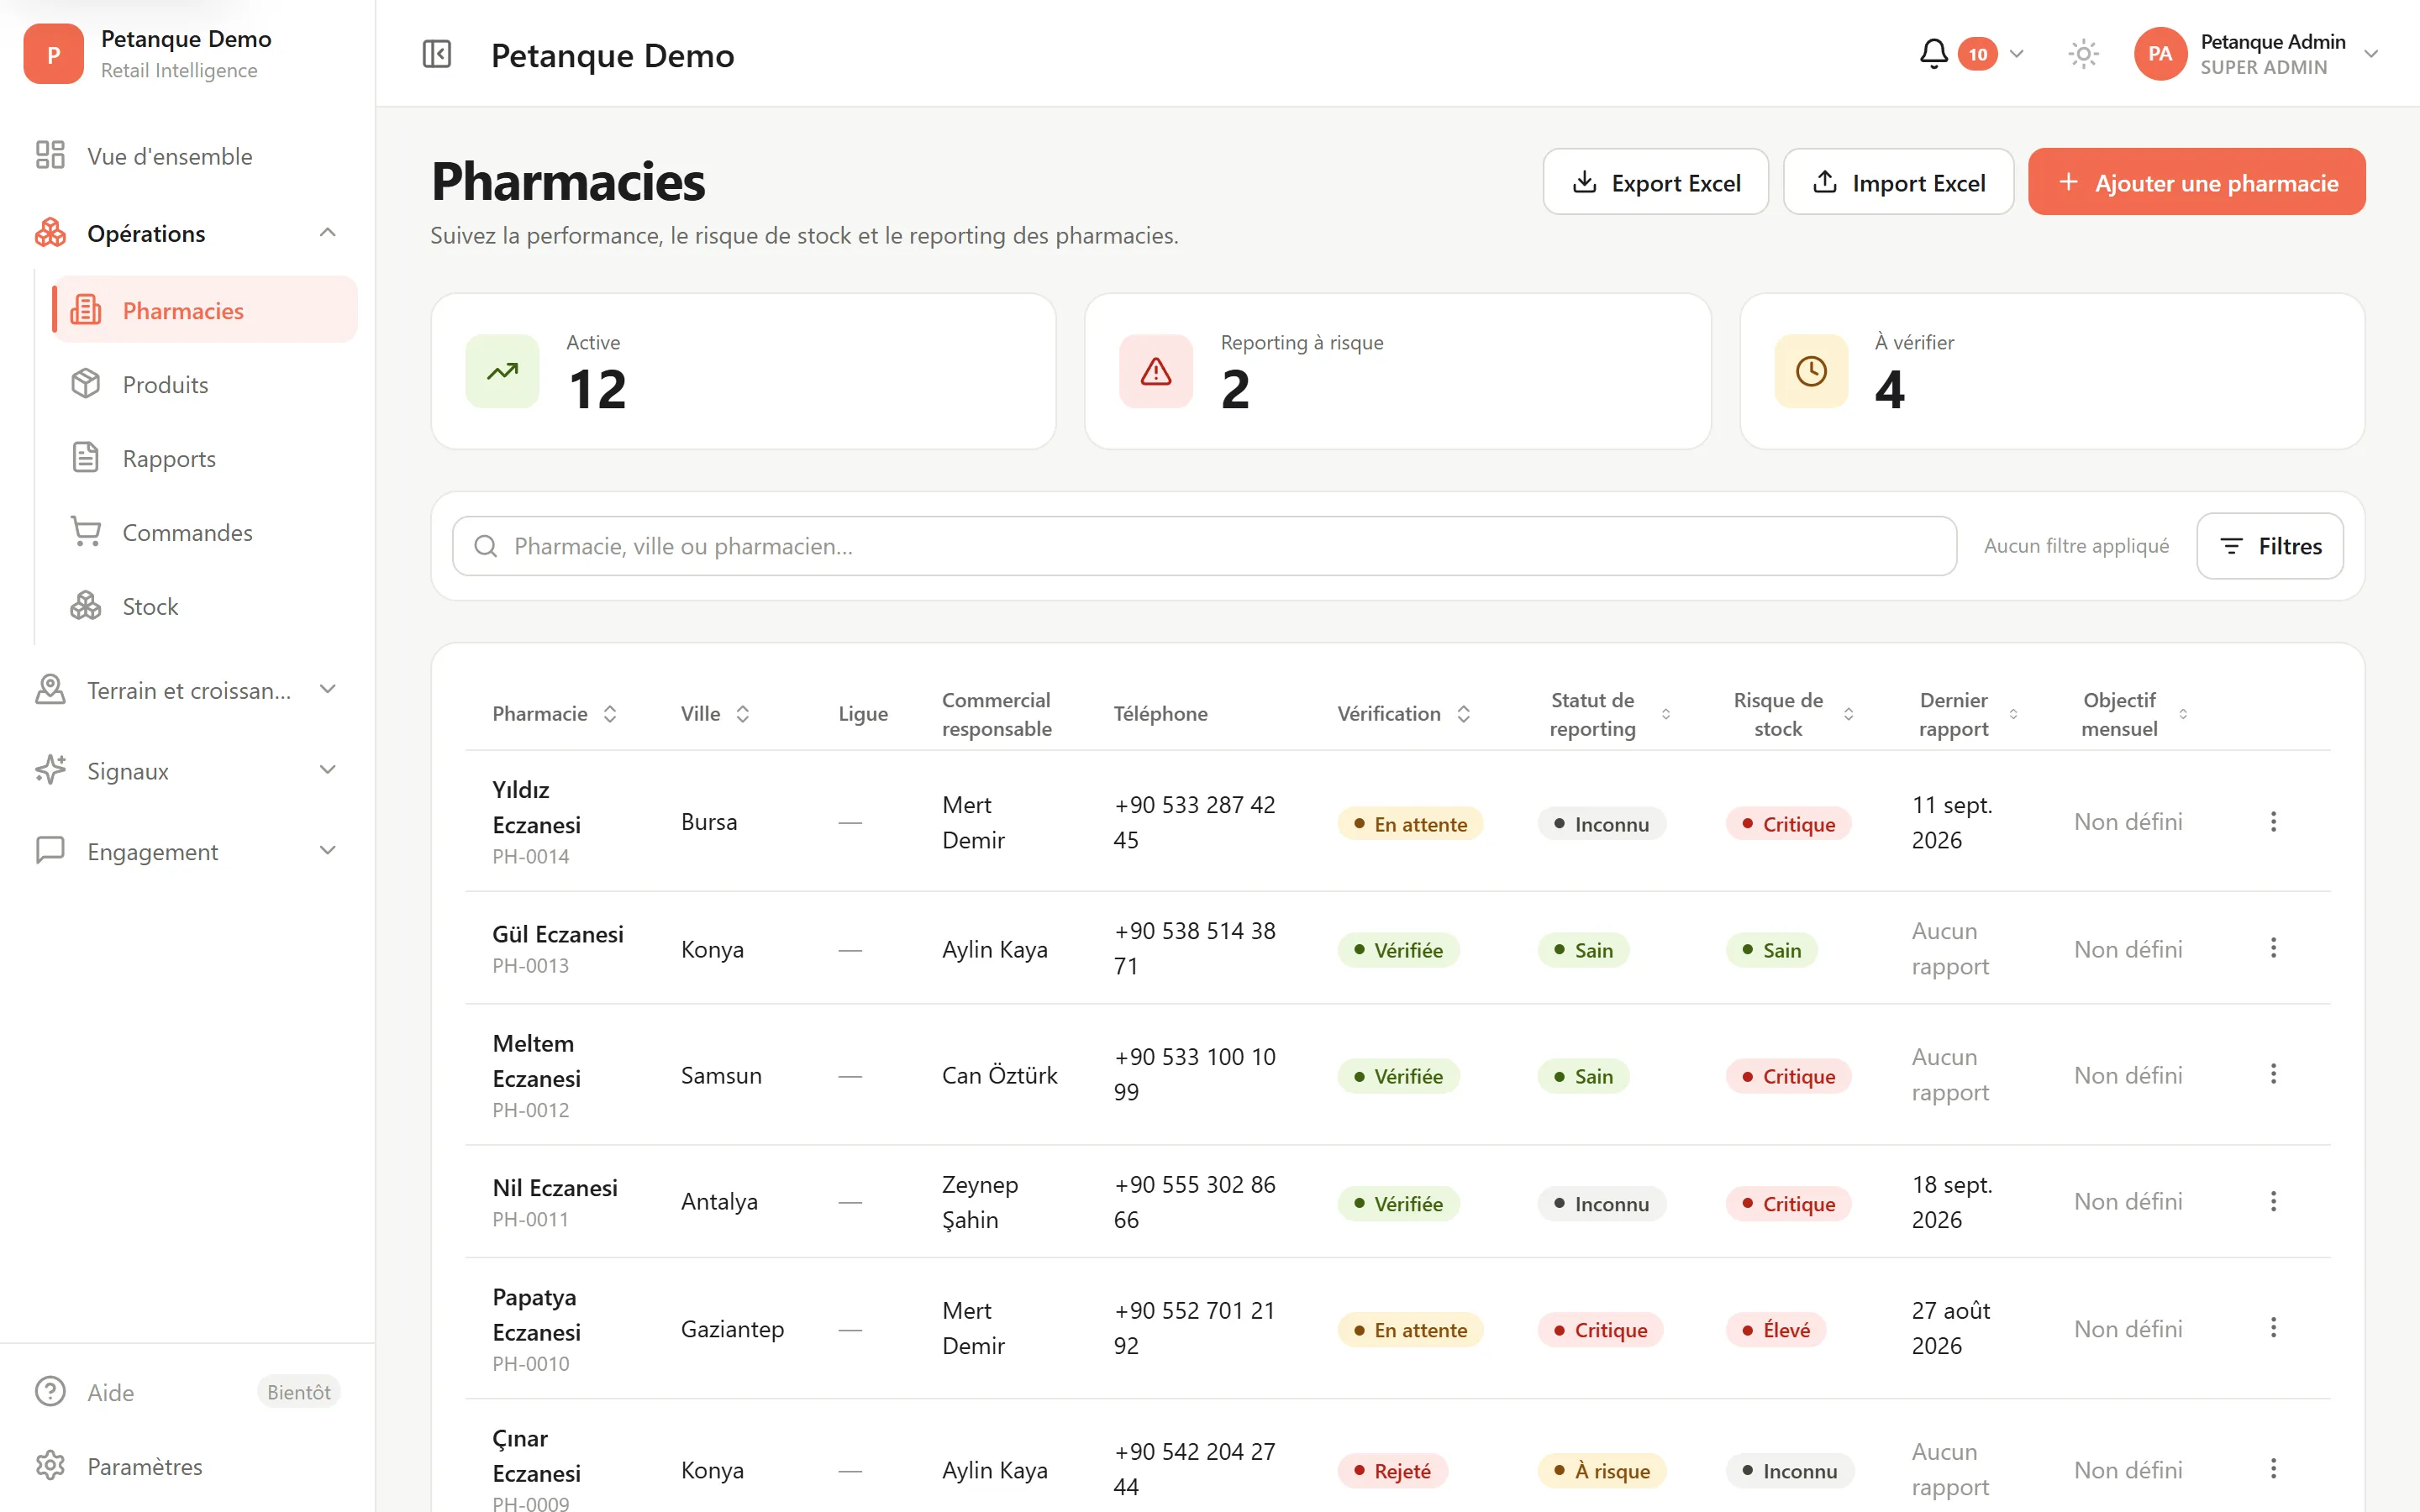The width and height of the screenshot is (2420, 1512).
Task: Click the Reporting à risque warning icon
Action: 1156,371
